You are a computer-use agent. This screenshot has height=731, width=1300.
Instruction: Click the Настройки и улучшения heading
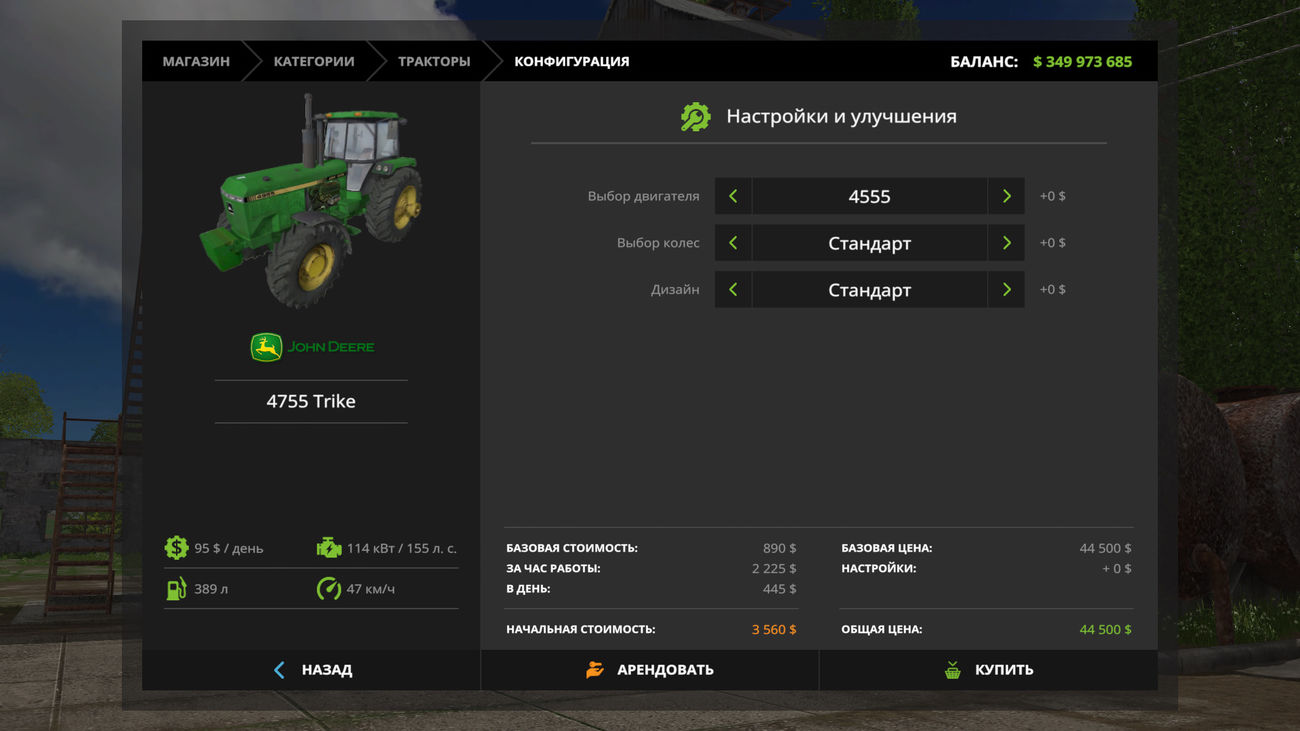tap(841, 116)
